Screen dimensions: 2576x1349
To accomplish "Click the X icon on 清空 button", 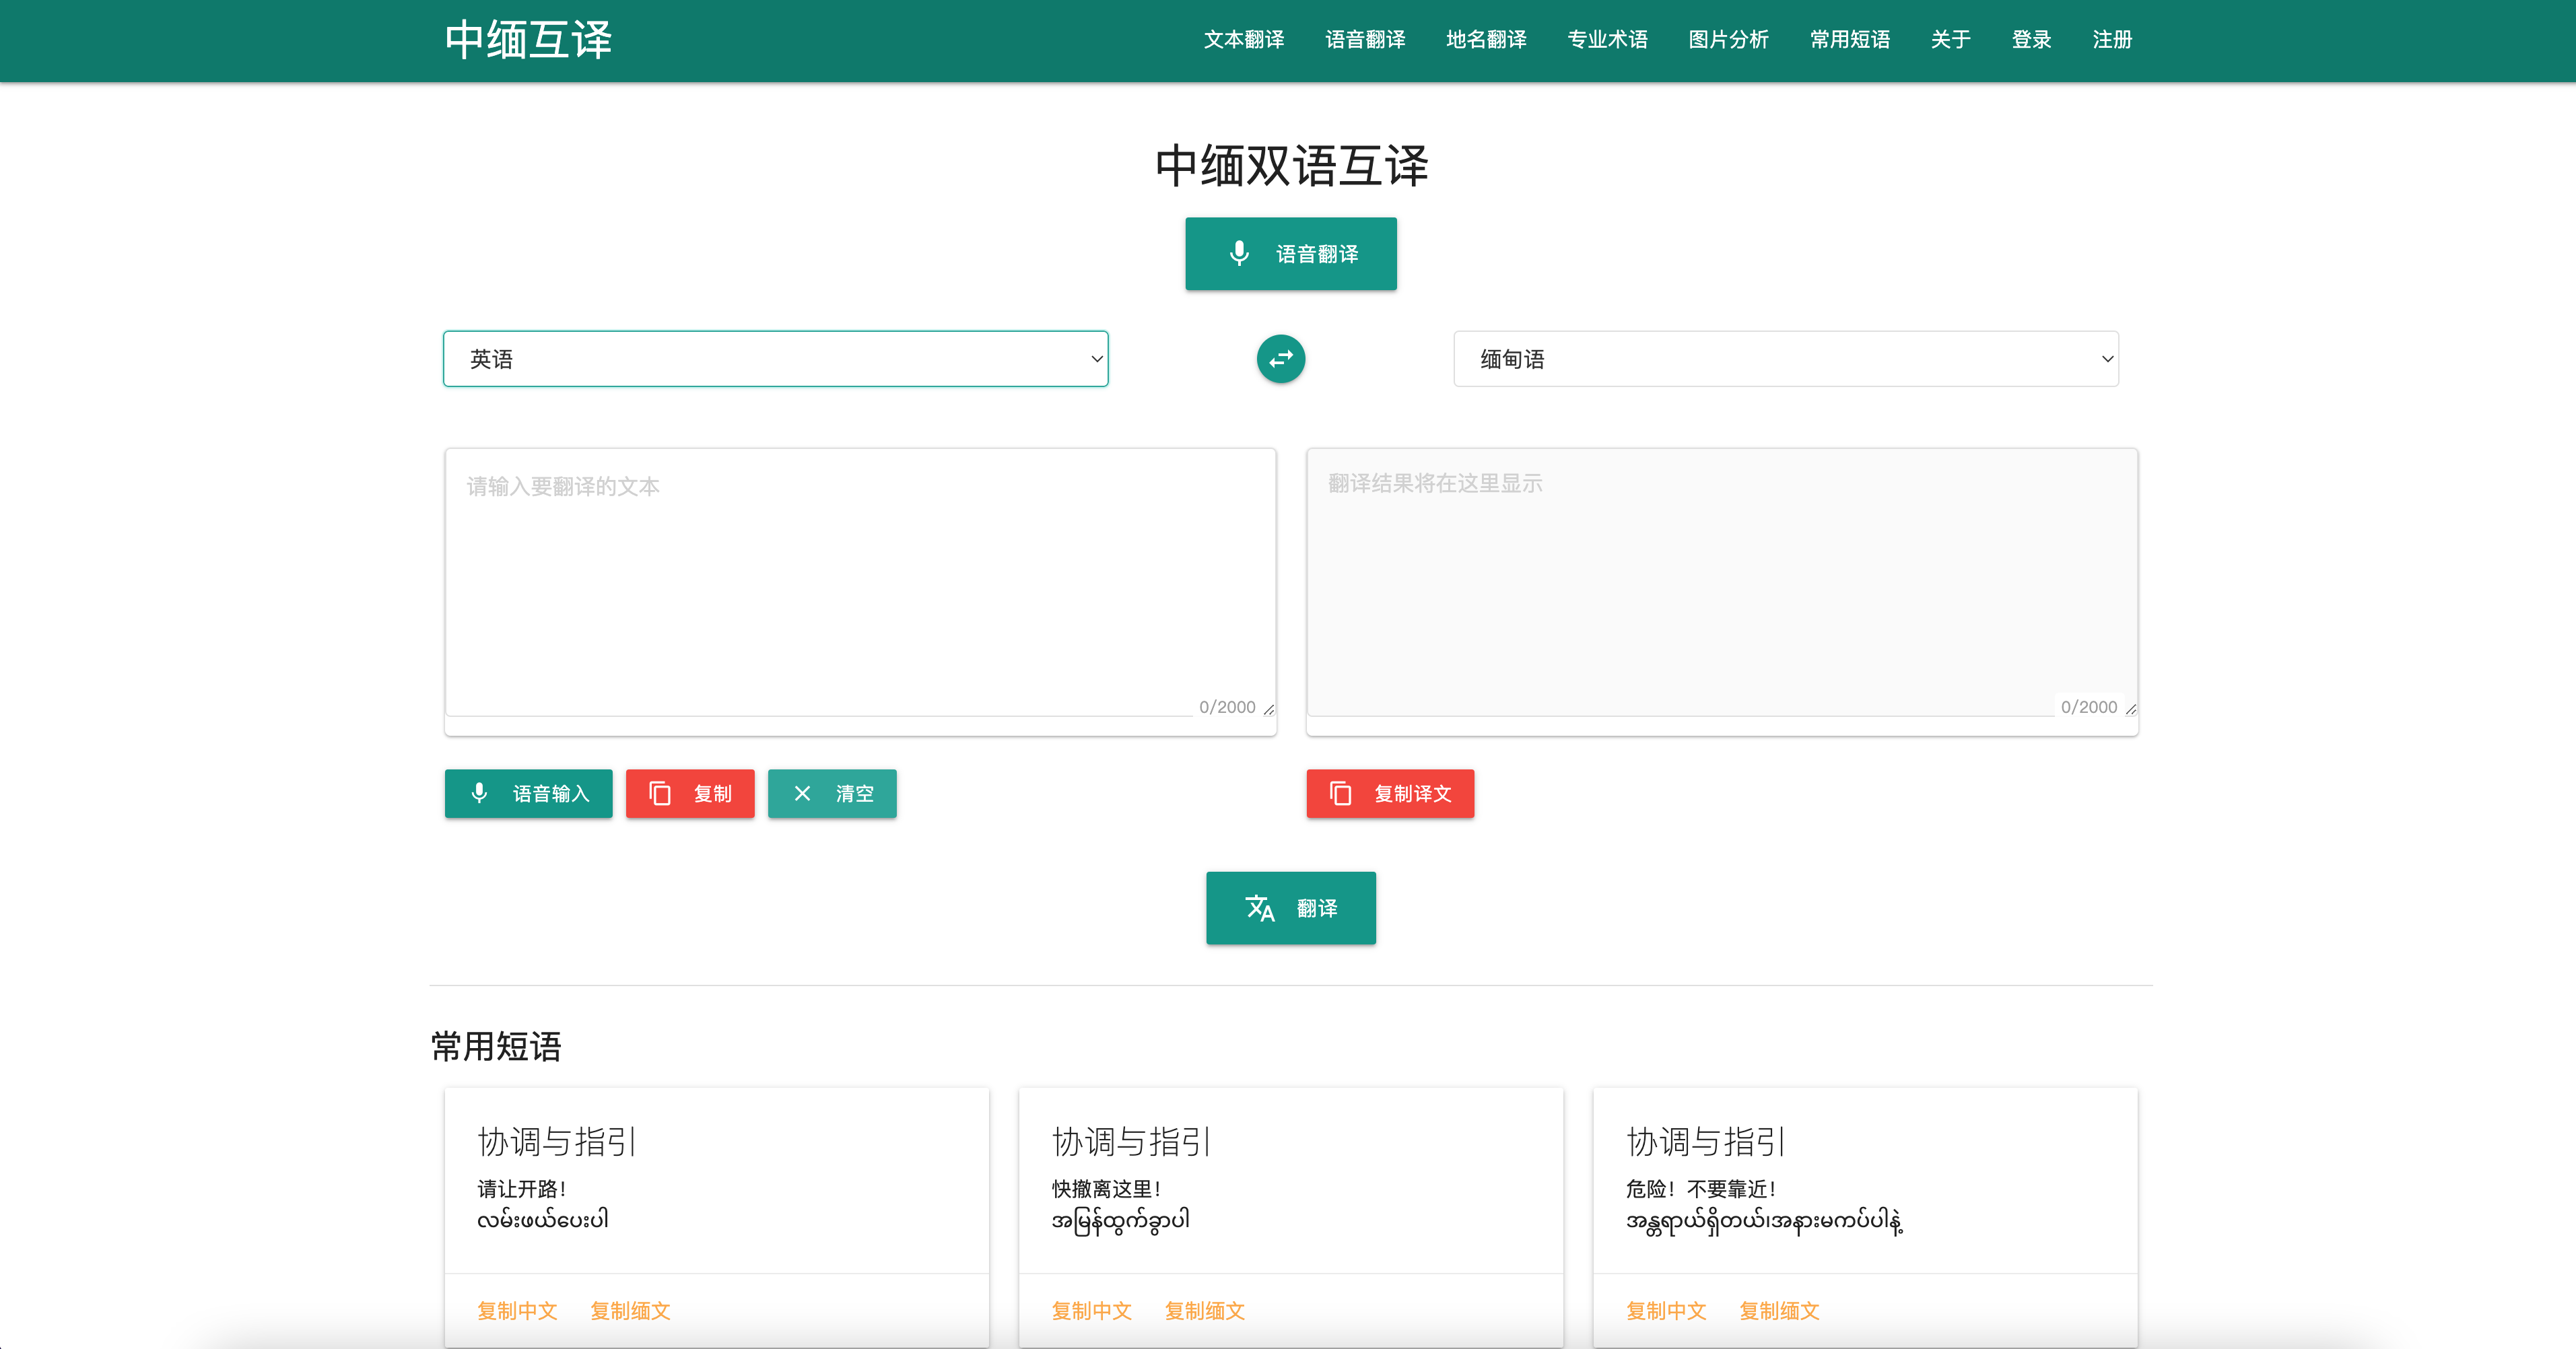I will [802, 793].
